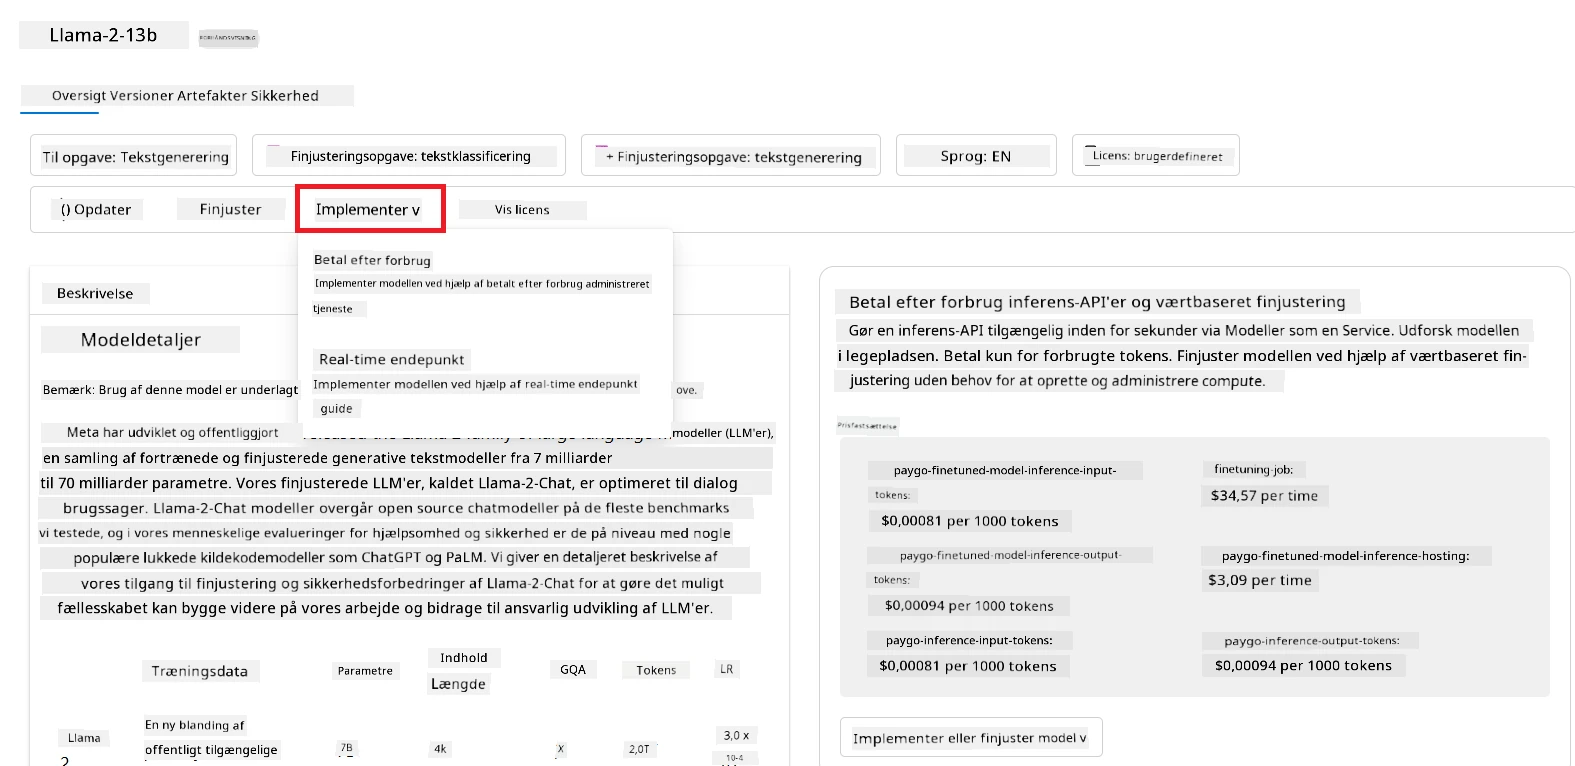
Task: Click the badge next to Llama-2-13b title
Action: (x=228, y=38)
